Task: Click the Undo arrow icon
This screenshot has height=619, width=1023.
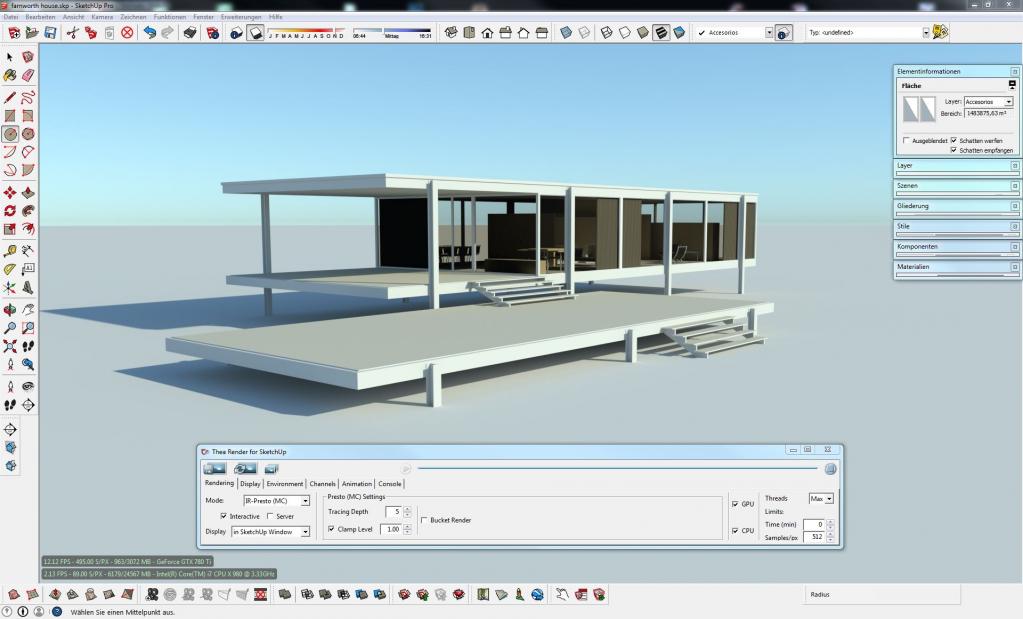Action: click(149, 33)
